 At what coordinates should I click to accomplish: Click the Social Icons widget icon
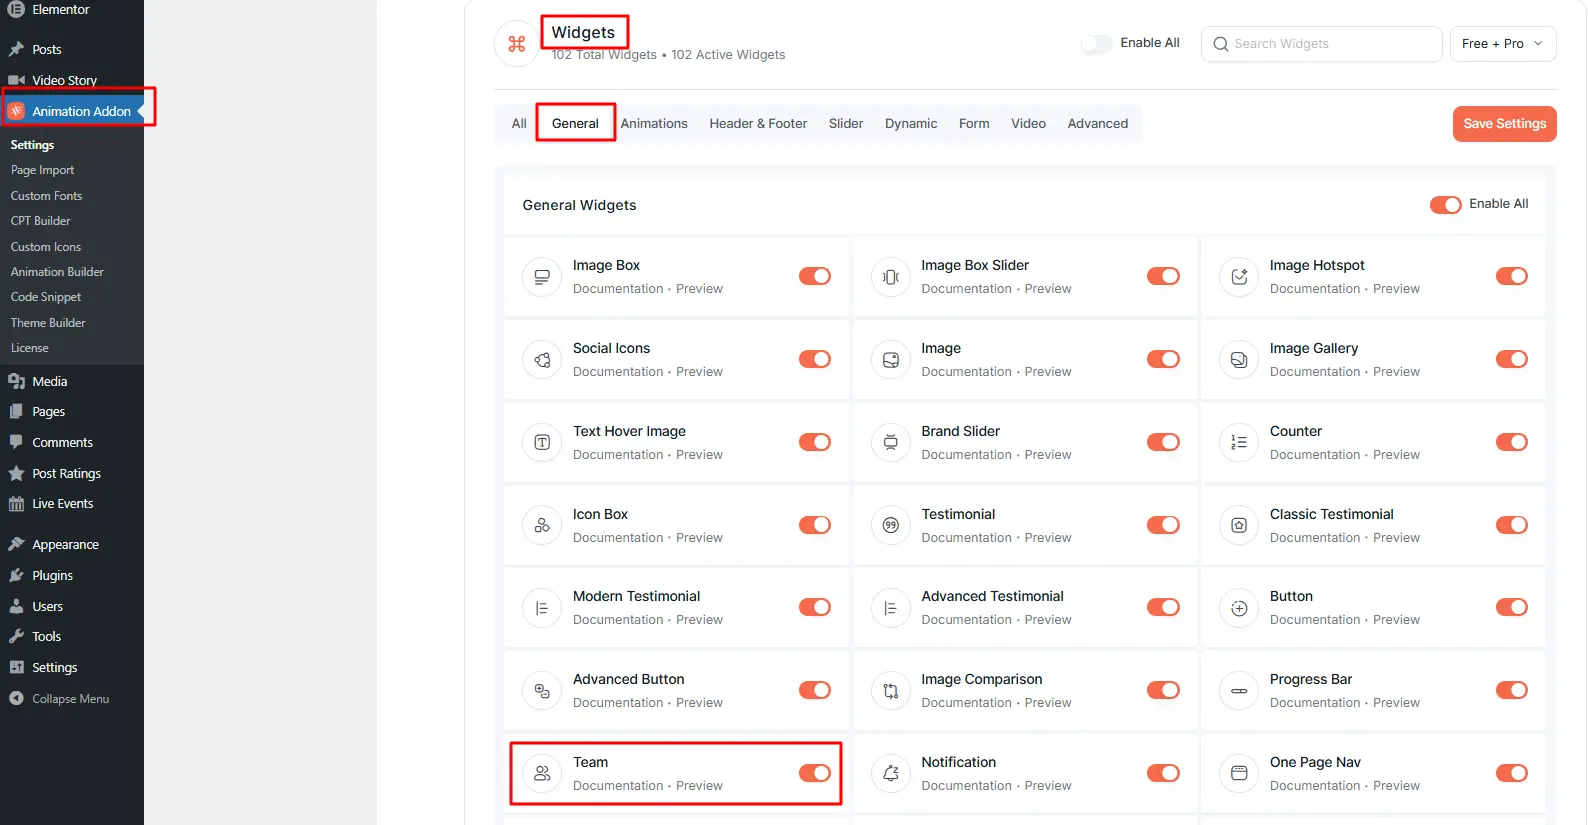542,360
